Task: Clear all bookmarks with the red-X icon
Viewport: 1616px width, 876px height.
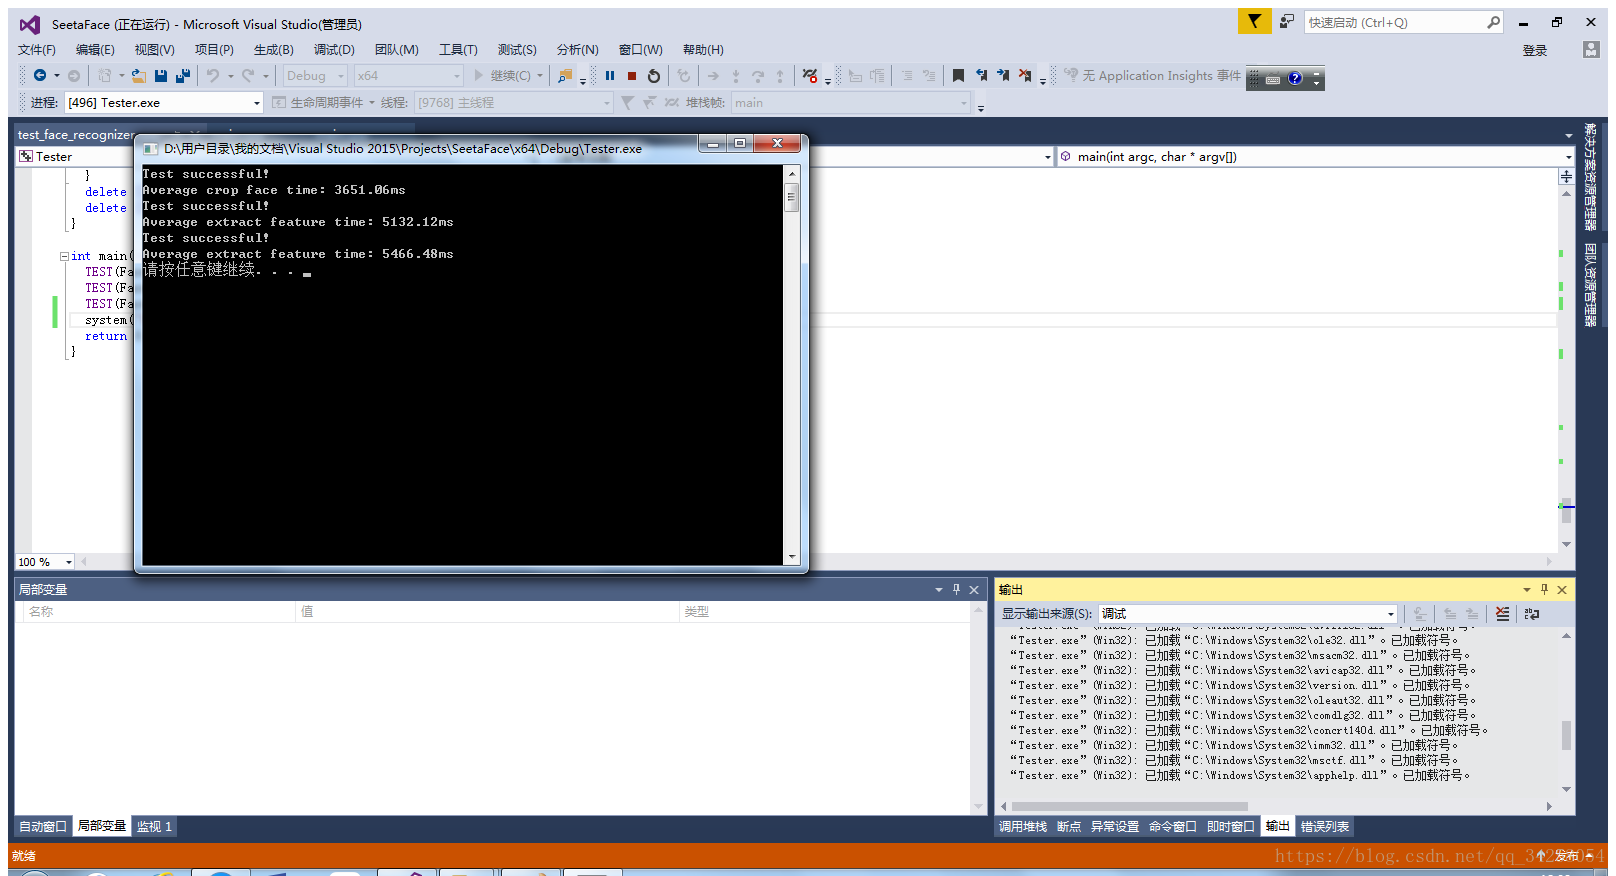Action: click(1025, 75)
